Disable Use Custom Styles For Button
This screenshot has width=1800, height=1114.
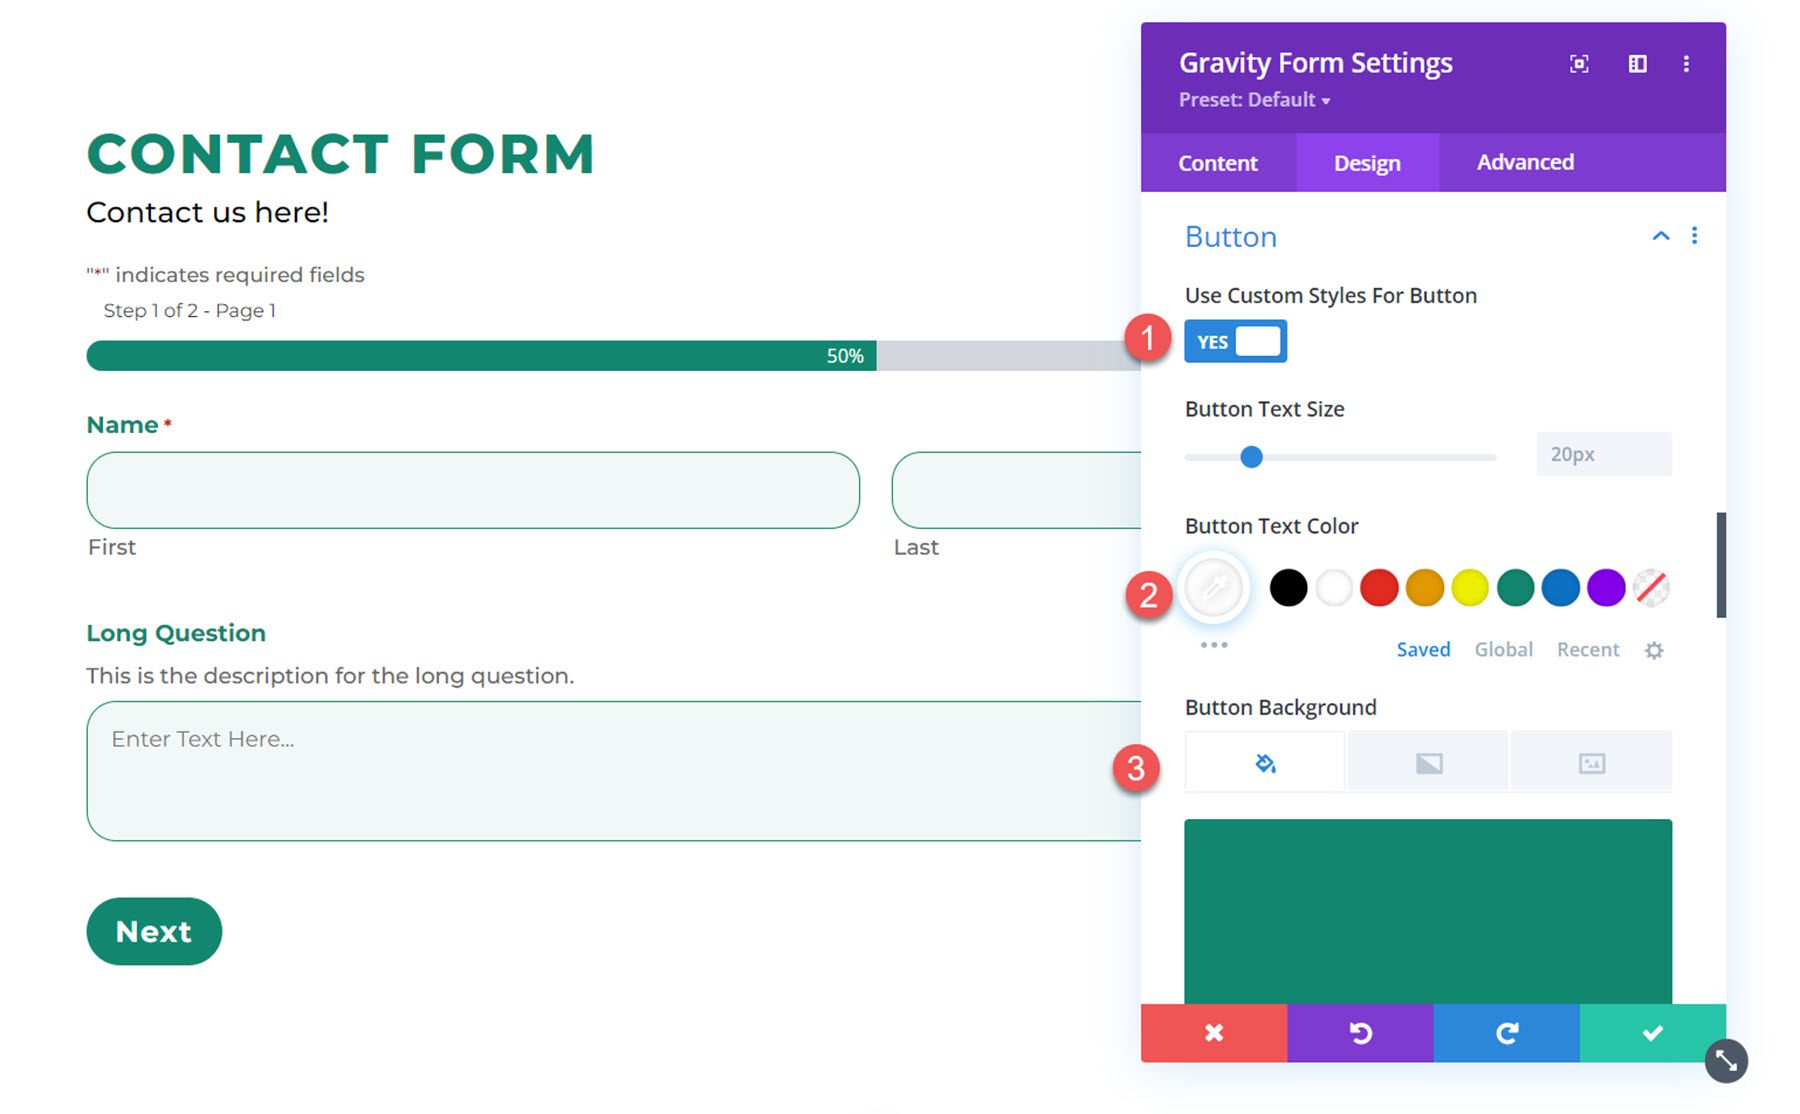click(x=1236, y=340)
